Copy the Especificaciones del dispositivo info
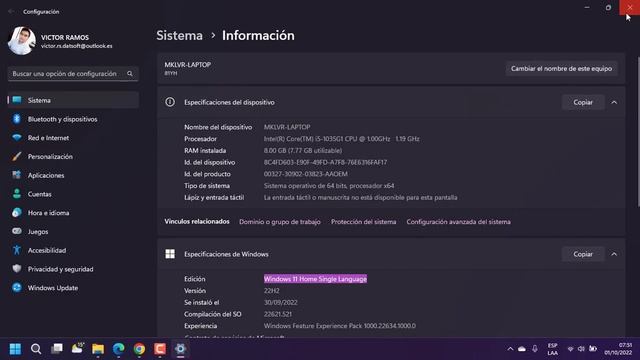The width and height of the screenshot is (640, 360). click(583, 102)
